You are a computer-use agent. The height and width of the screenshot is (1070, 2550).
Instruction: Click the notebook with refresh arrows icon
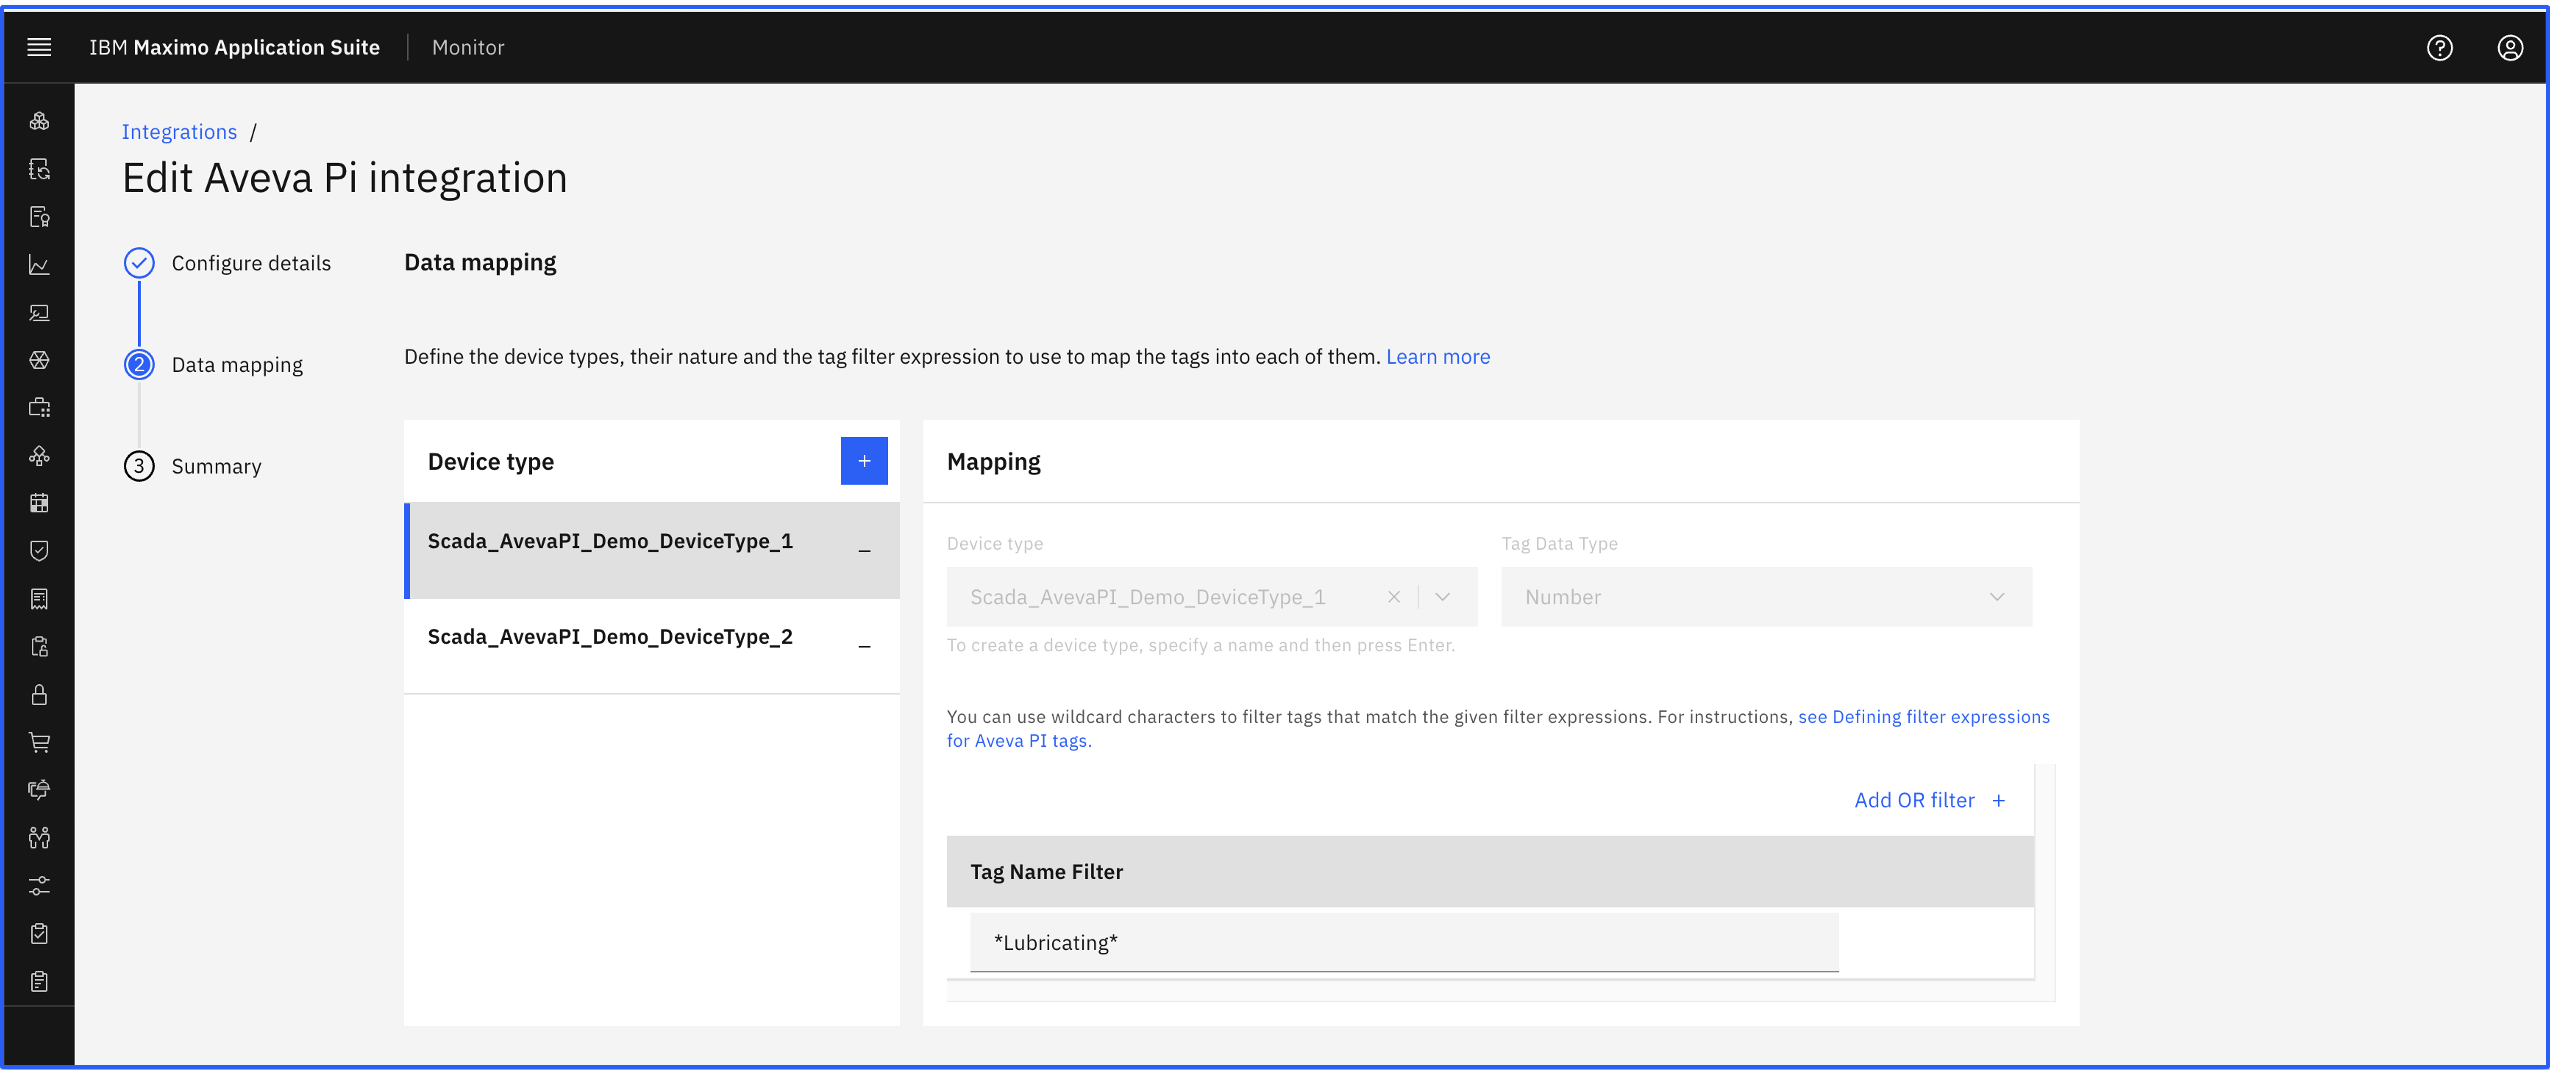pyautogui.click(x=39, y=169)
